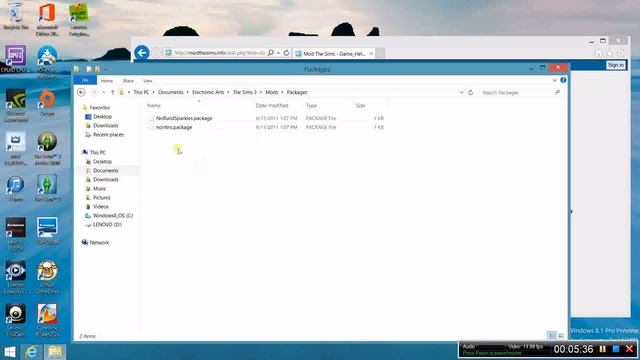Open Internet Explorer from the taskbar
This screenshot has height=360, width=640.
click(31, 352)
